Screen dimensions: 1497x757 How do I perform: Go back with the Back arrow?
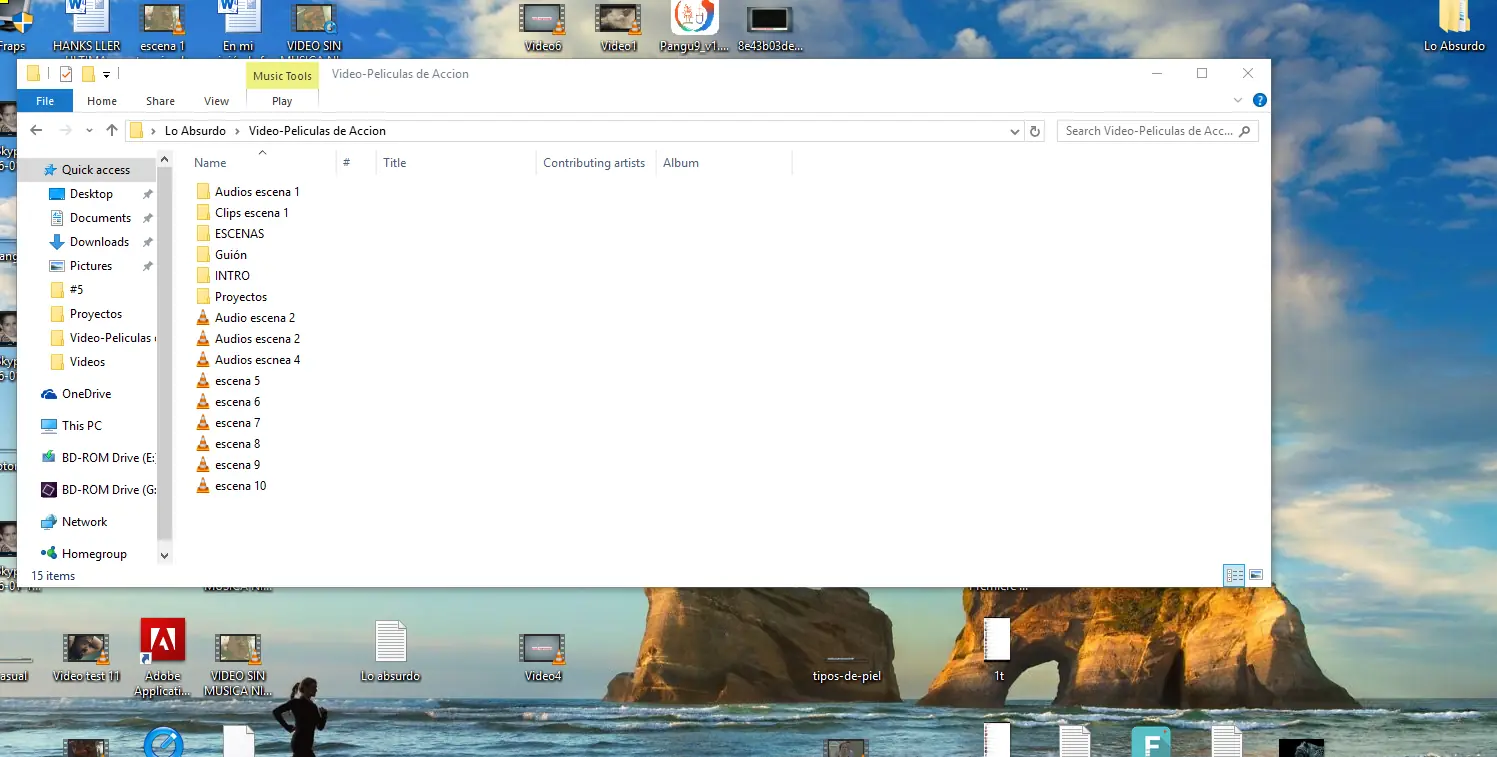[x=36, y=130]
